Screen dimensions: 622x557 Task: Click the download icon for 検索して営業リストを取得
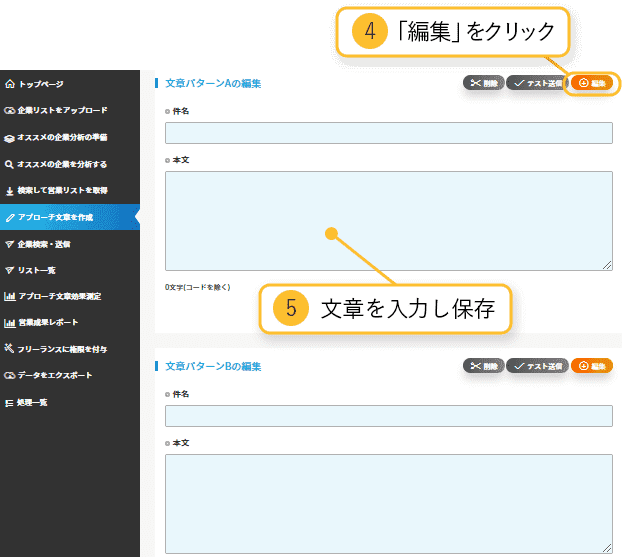point(10,191)
